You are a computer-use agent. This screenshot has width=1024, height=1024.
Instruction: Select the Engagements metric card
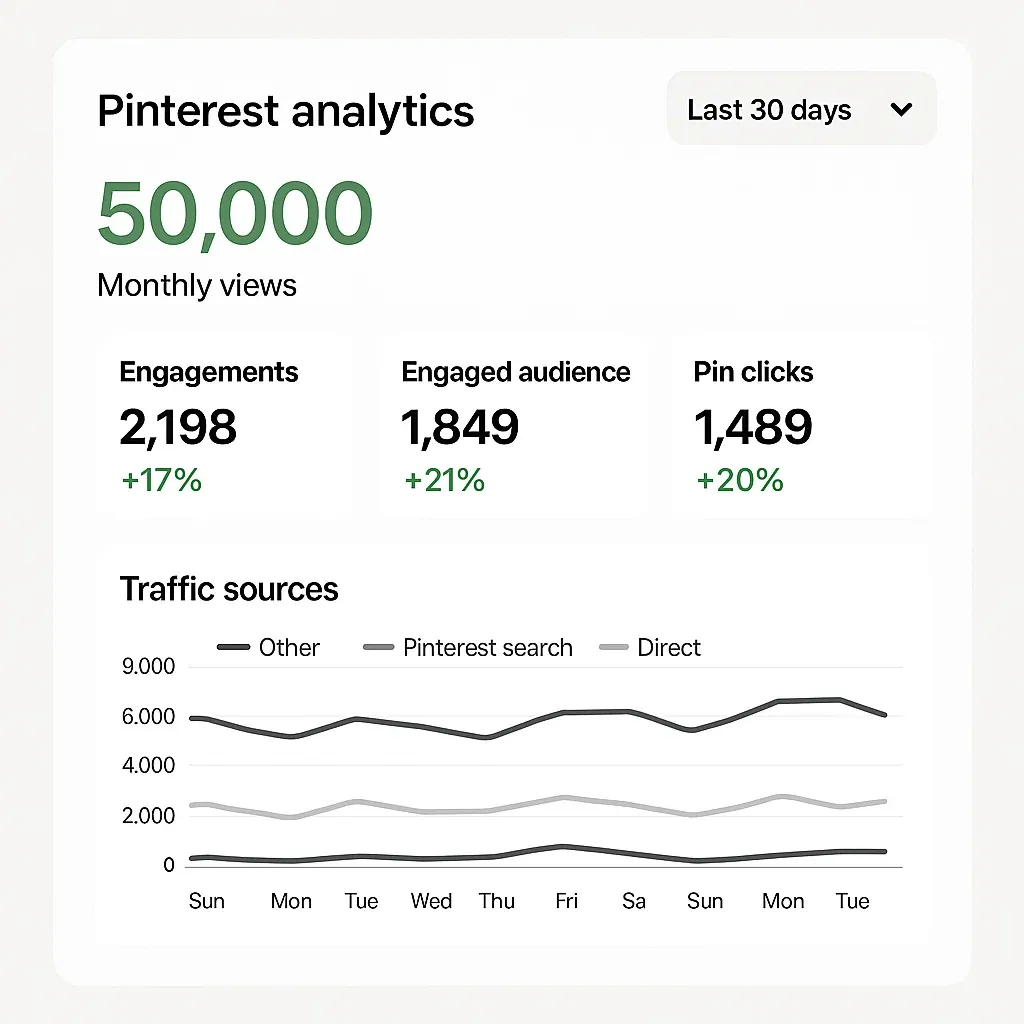(x=225, y=426)
